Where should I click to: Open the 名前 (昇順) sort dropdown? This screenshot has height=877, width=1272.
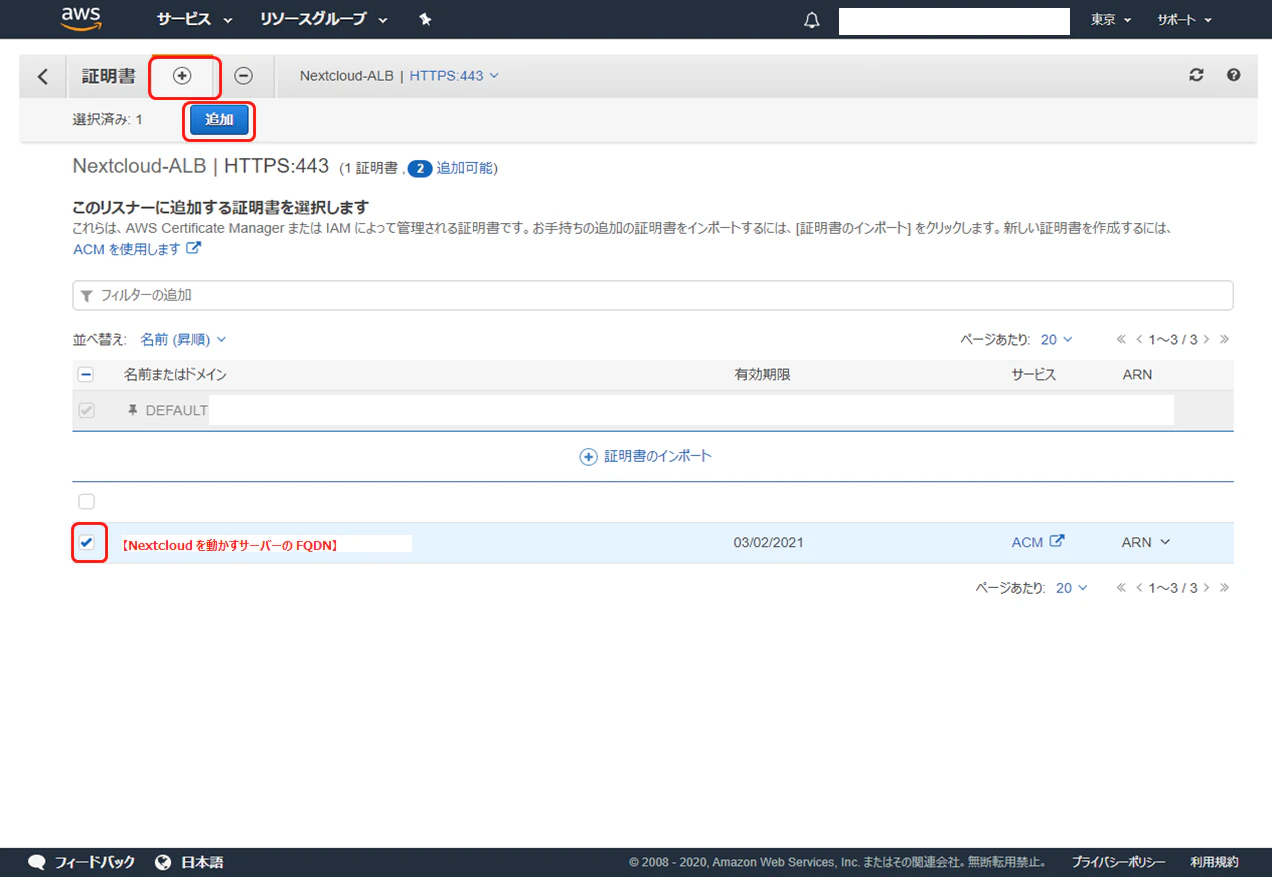click(183, 340)
